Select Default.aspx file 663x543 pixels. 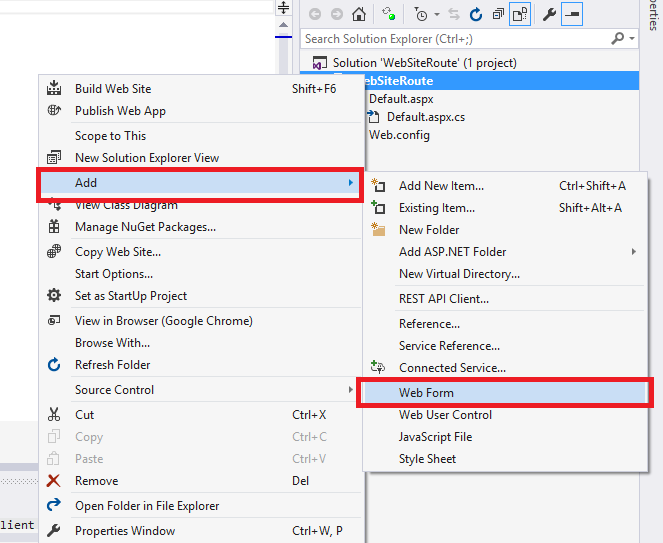pos(401,99)
